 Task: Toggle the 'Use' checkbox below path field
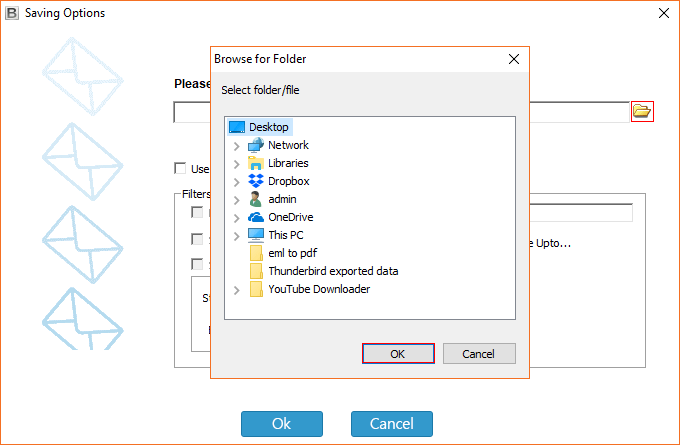tap(180, 169)
